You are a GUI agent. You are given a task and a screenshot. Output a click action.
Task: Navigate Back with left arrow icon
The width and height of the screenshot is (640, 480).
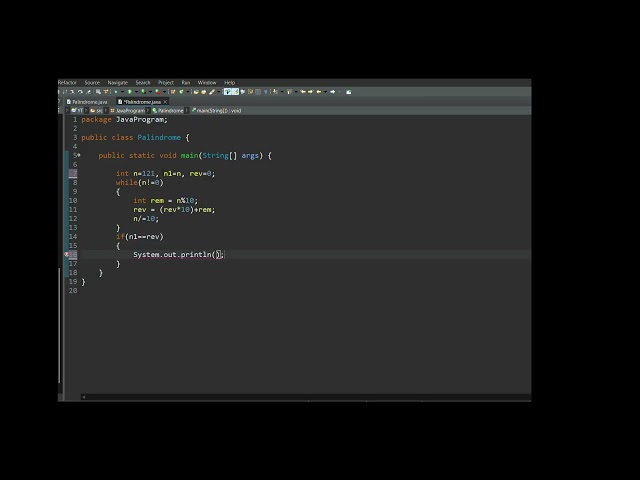(x=318, y=92)
